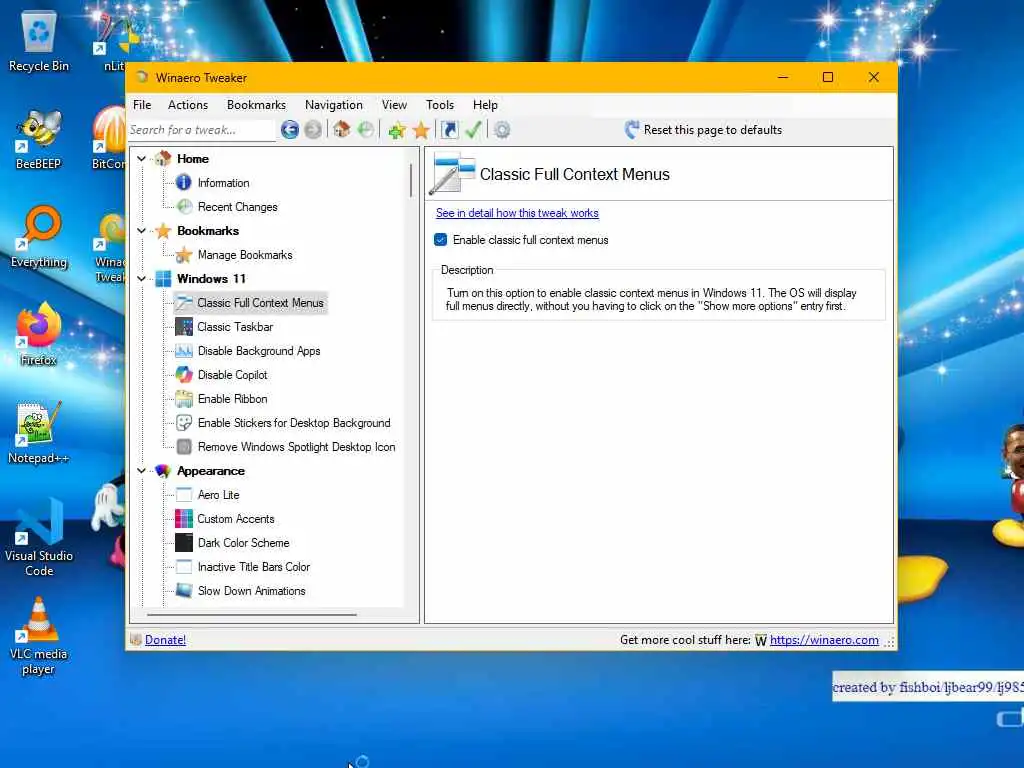Click the Back navigation arrow icon
1024x768 pixels.
click(290, 130)
